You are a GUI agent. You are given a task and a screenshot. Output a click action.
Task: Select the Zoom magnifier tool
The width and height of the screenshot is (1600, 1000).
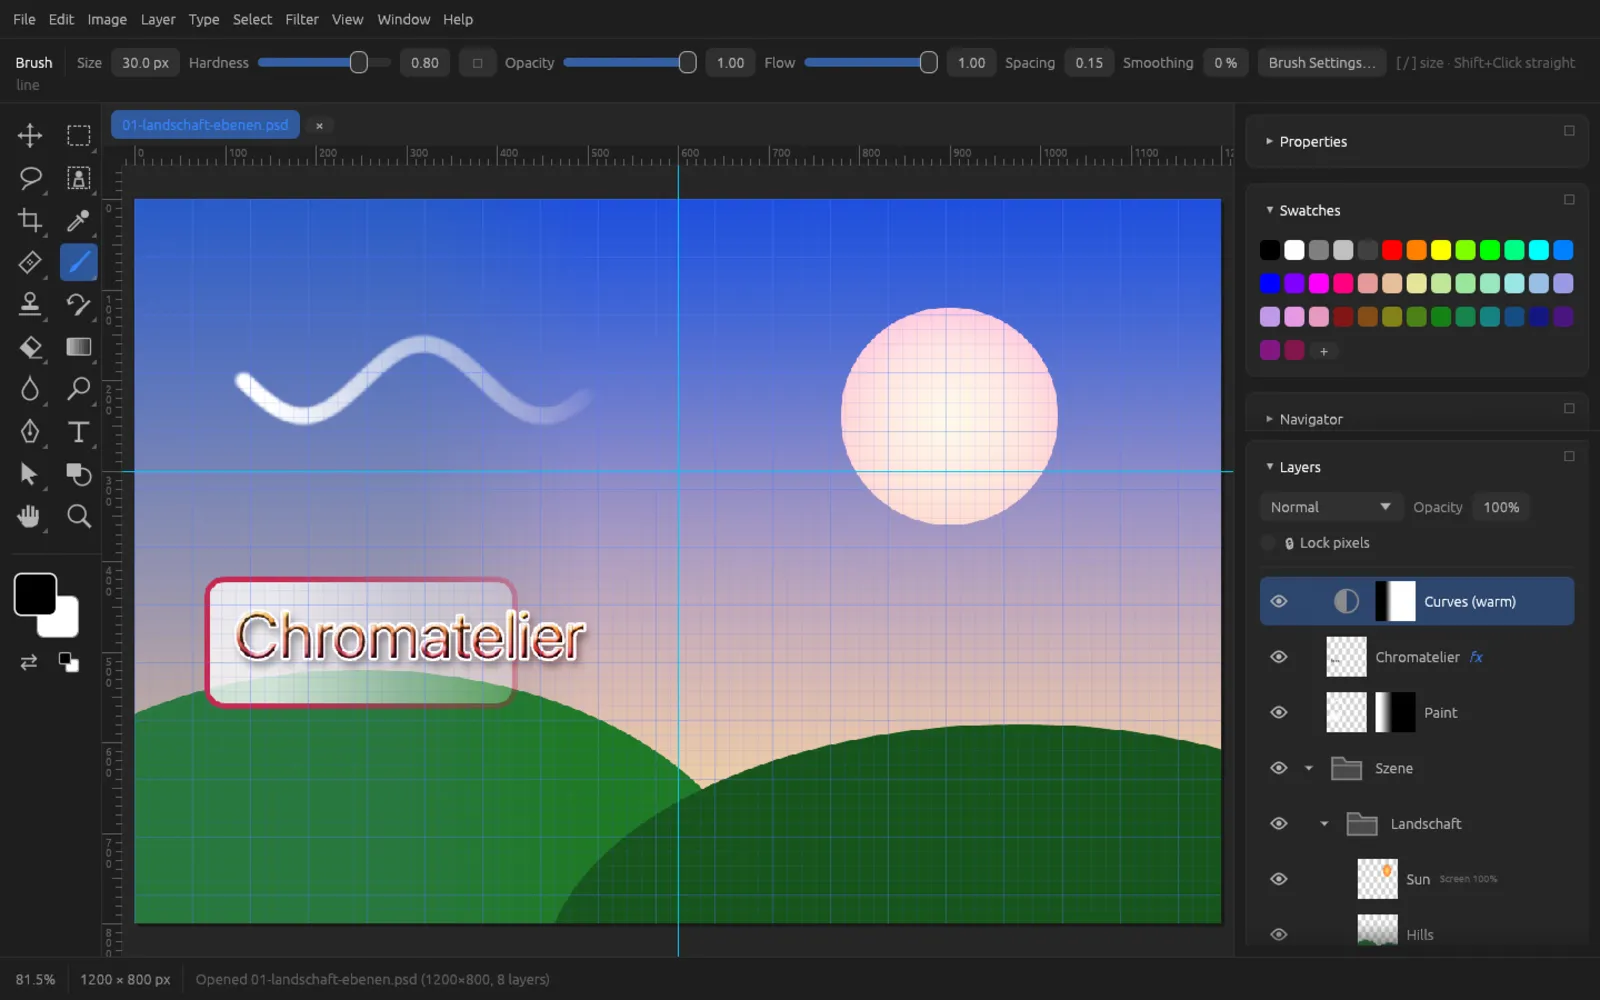tap(78, 516)
